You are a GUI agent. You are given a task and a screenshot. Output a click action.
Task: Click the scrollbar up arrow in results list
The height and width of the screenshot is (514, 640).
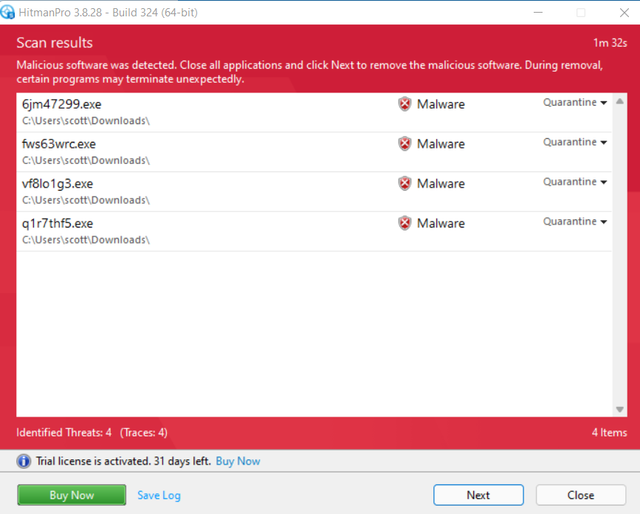tap(620, 101)
